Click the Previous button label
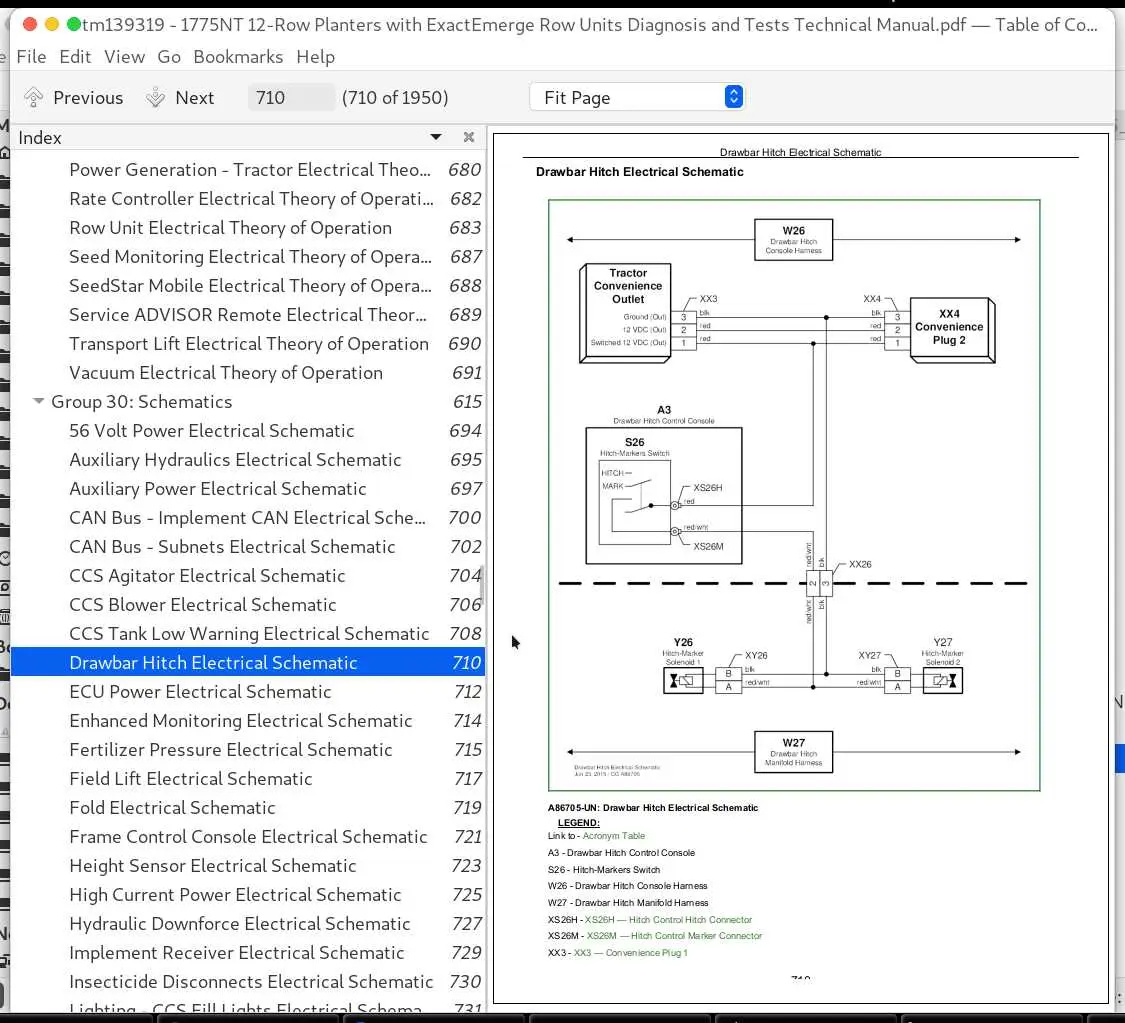This screenshot has height=1023, width=1125. [88, 98]
